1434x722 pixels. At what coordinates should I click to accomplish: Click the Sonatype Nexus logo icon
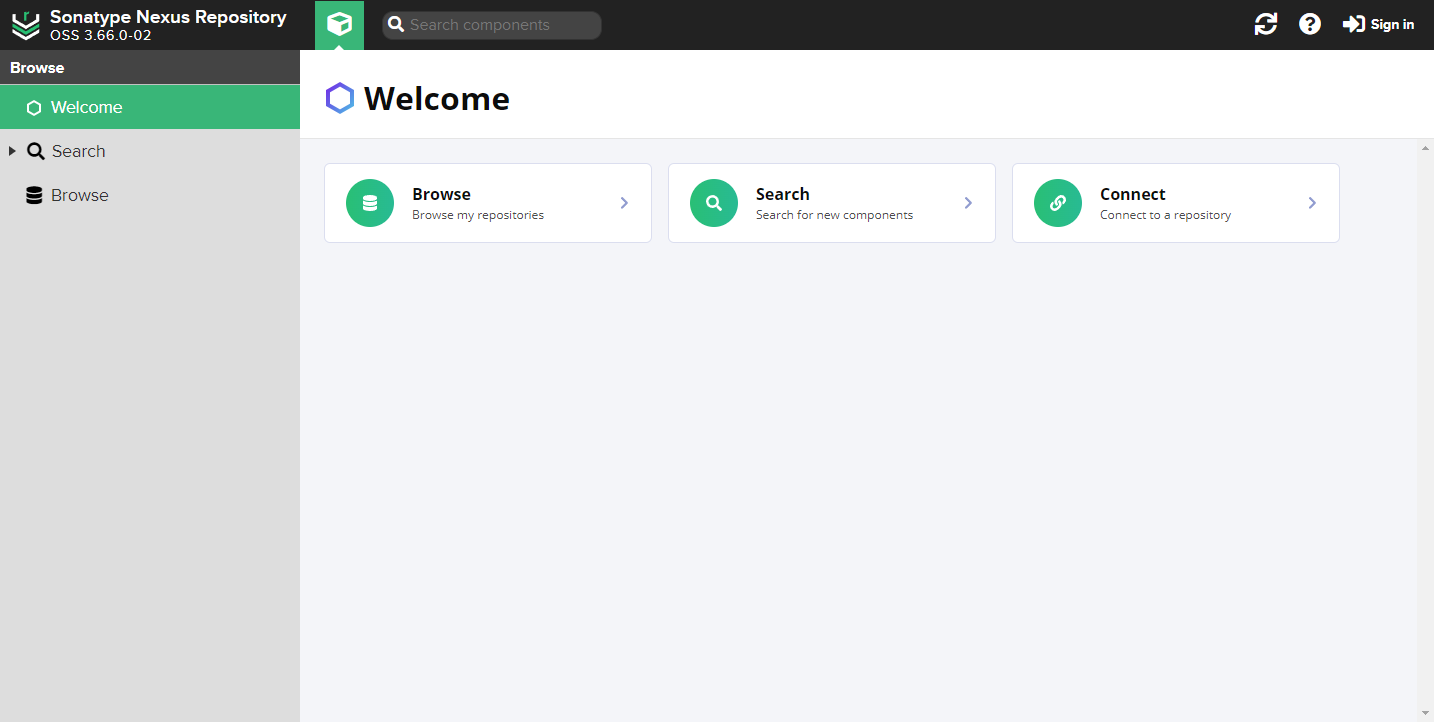tap(25, 26)
